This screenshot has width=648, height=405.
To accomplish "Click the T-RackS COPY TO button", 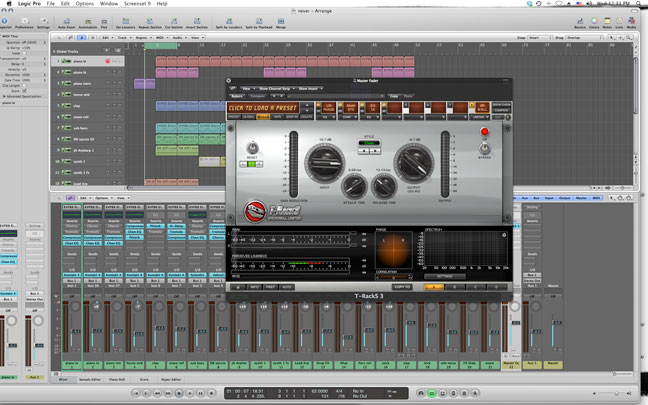I will pos(402,287).
